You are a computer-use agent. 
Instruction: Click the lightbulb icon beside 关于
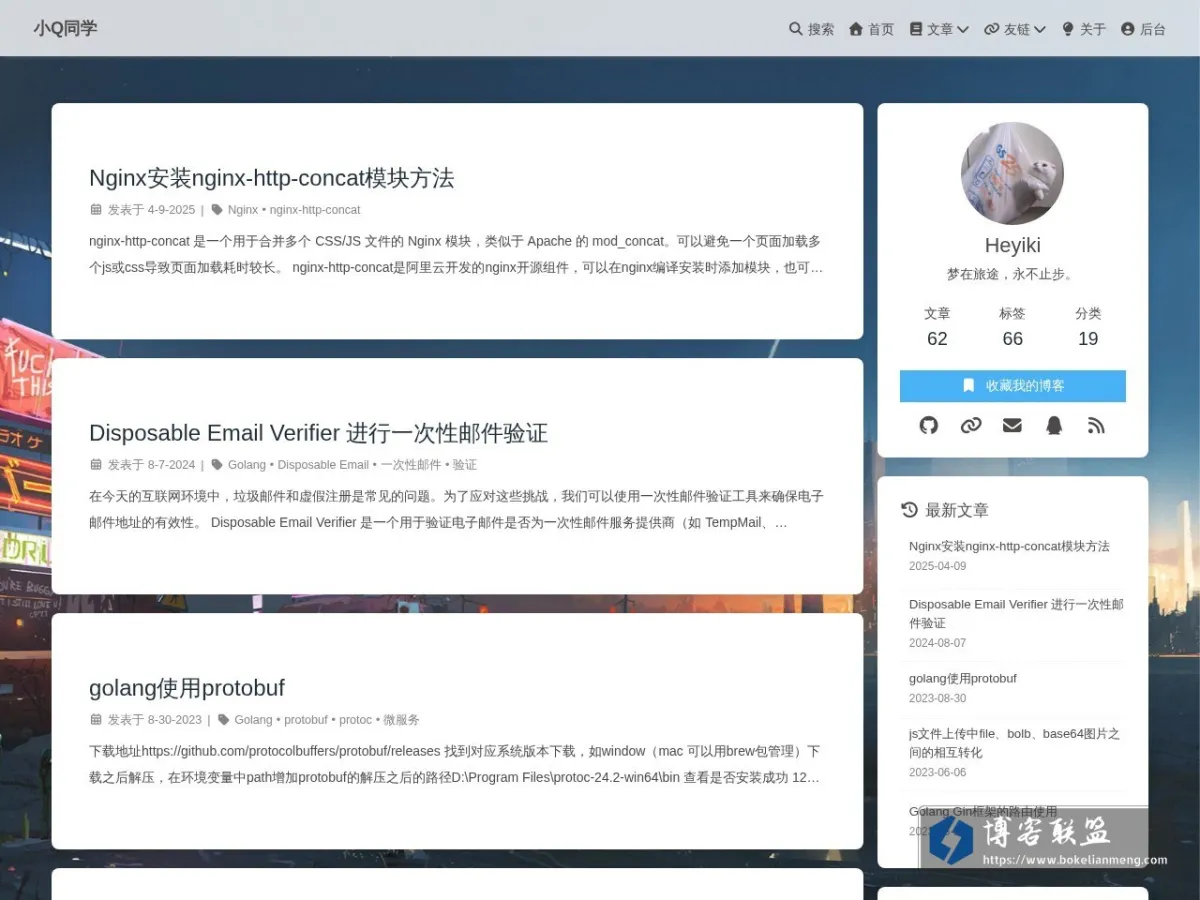[1068, 29]
